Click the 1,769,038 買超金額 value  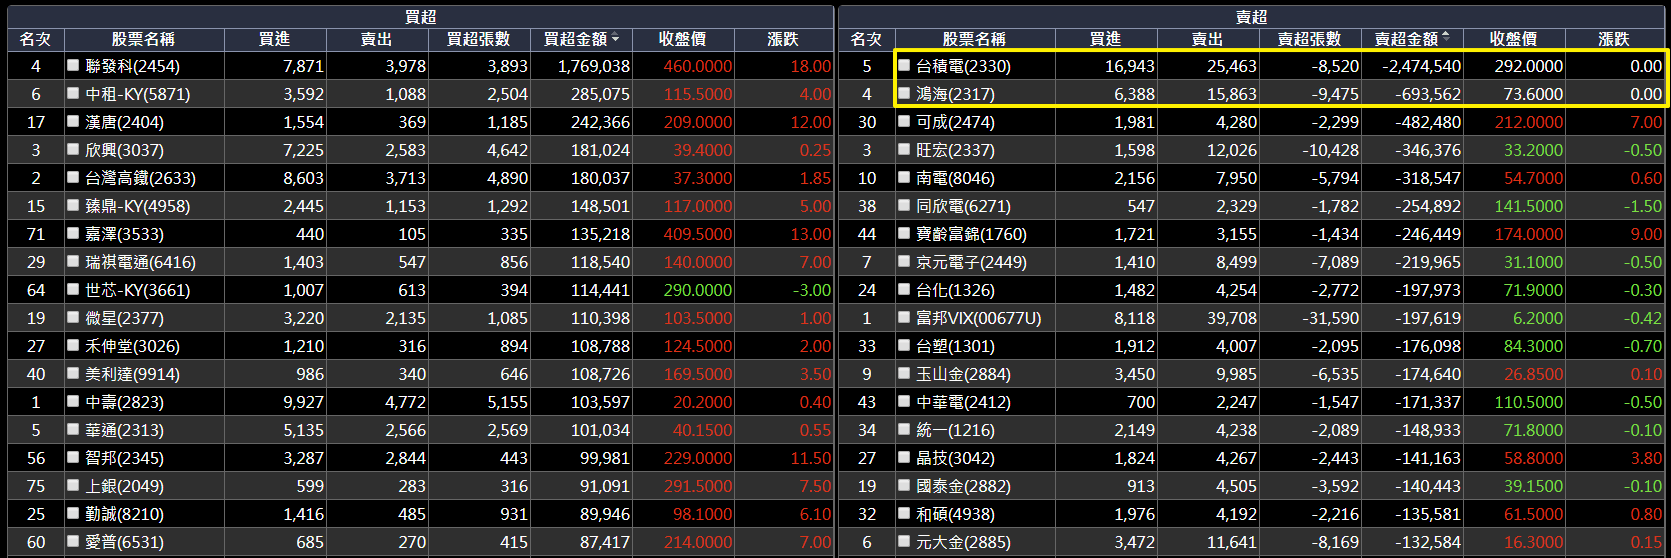coord(594,66)
